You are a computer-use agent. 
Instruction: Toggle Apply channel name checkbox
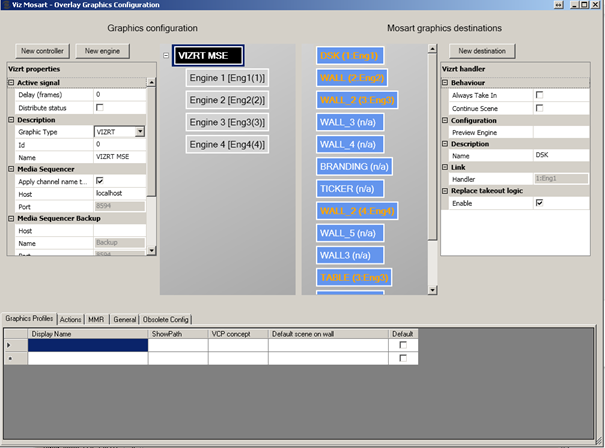click(x=99, y=180)
